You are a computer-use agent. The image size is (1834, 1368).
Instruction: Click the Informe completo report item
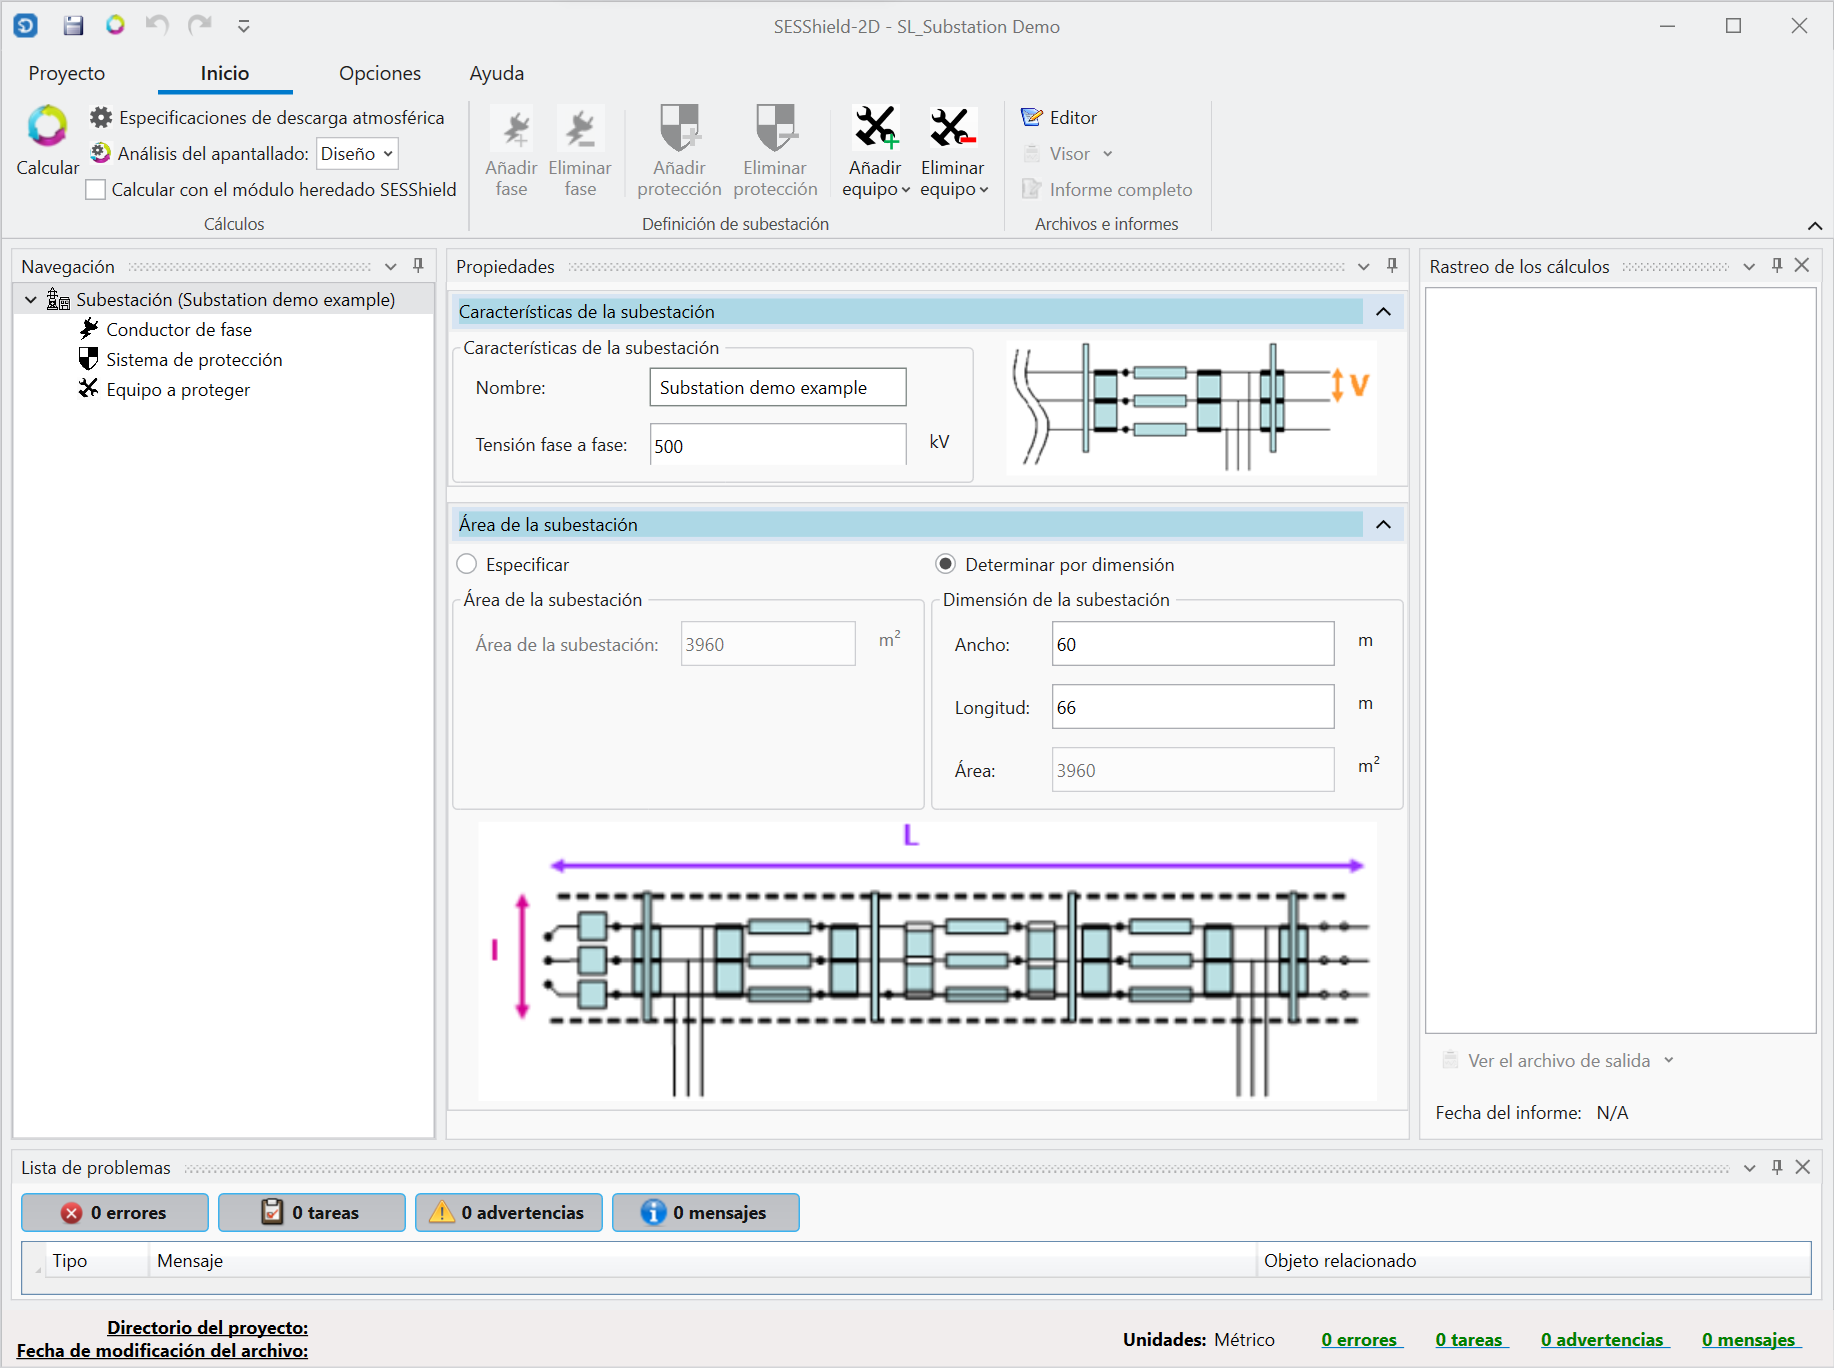(1107, 190)
